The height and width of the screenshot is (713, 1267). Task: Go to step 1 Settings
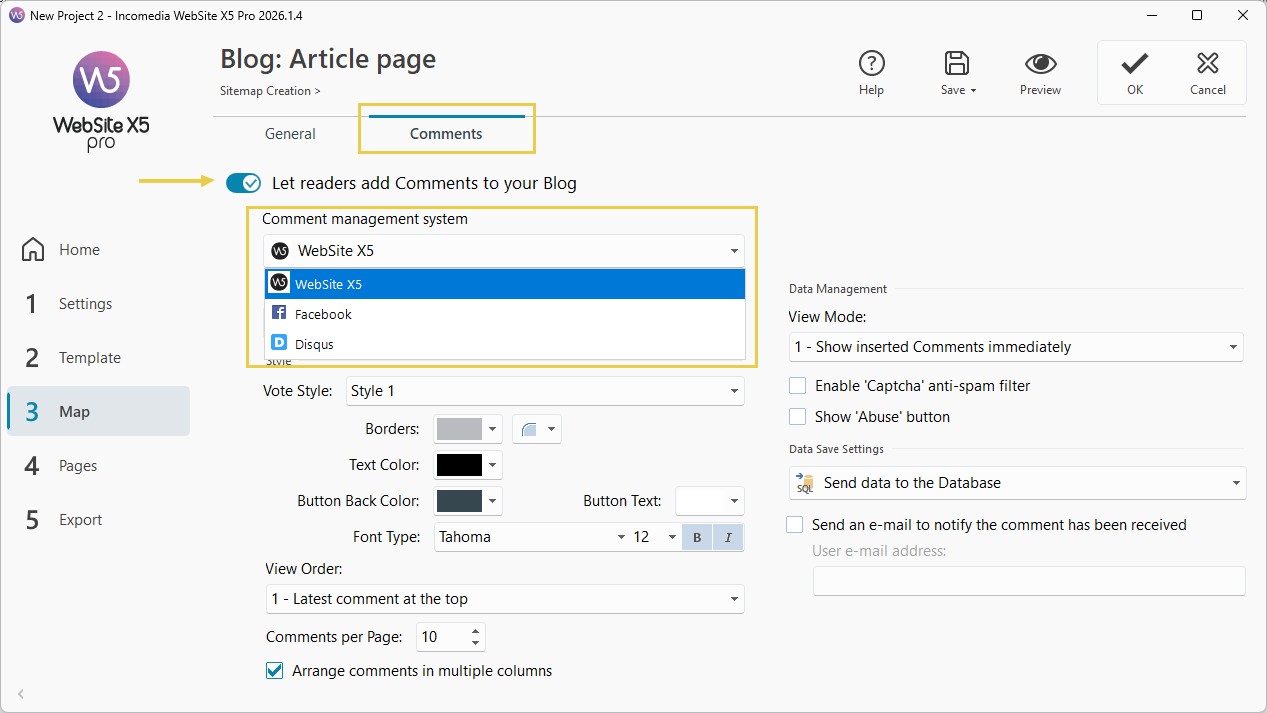98,304
